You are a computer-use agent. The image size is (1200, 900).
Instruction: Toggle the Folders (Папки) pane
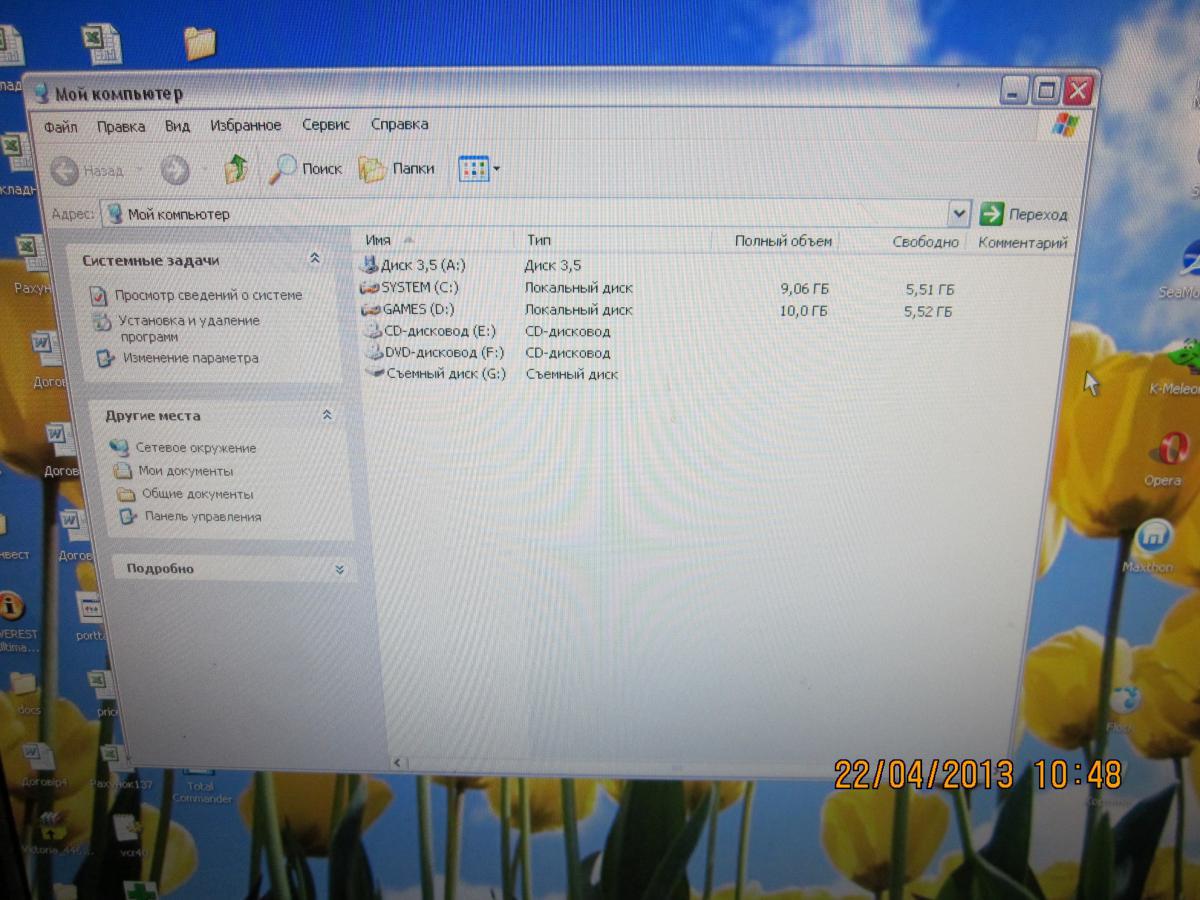coord(397,169)
